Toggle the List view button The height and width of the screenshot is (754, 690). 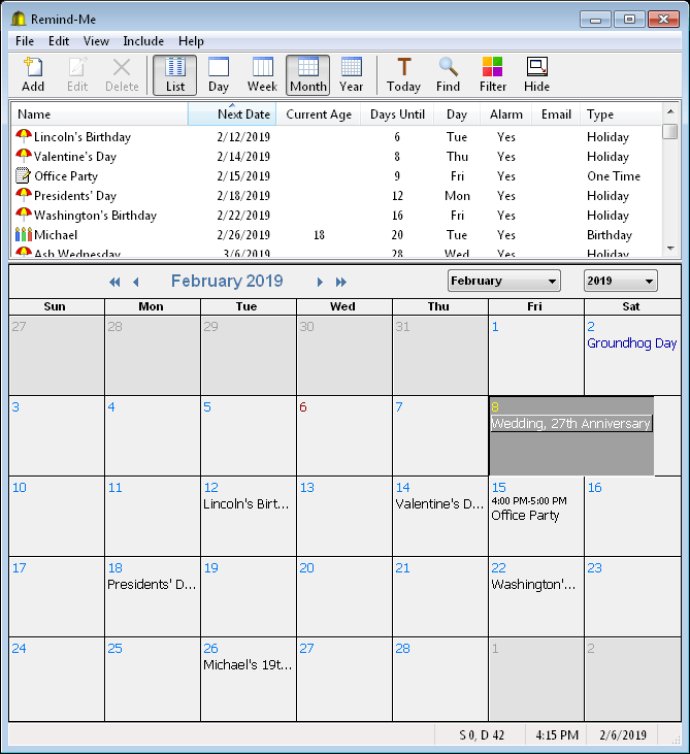click(x=175, y=75)
